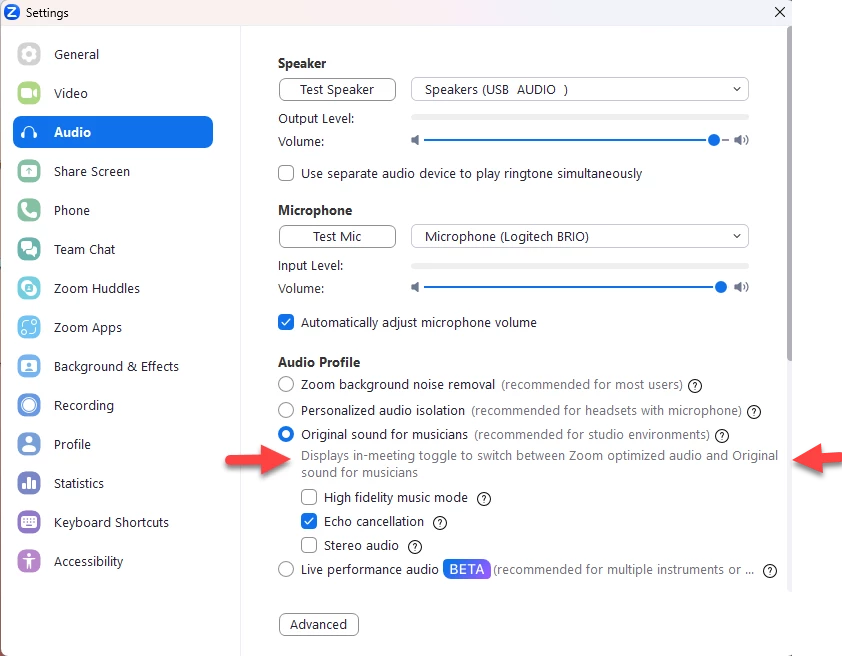Select Zoom background noise removal radio
Image resolution: width=842 pixels, height=656 pixels.
[286, 384]
